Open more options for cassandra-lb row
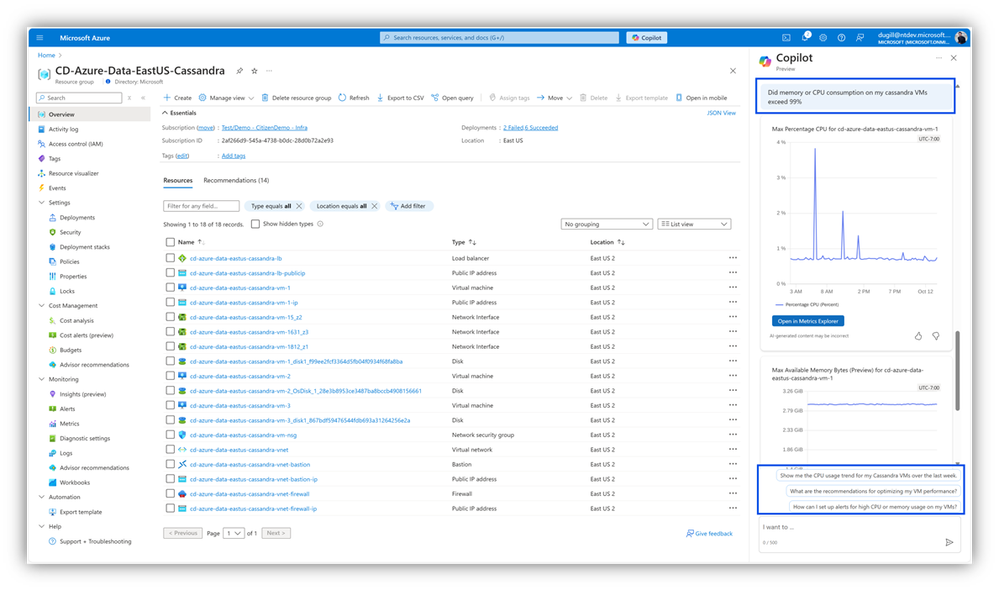This screenshot has height=591, width=999. click(733, 258)
